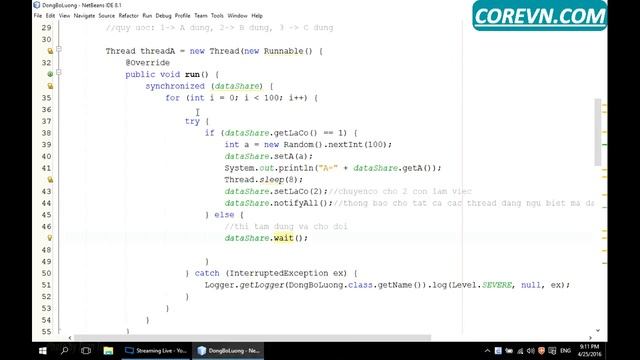This screenshot has width=640, height=360.
Task: Click horizontal scrollbar left arrow
Action: pyautogui.click(x=70, y=338)
